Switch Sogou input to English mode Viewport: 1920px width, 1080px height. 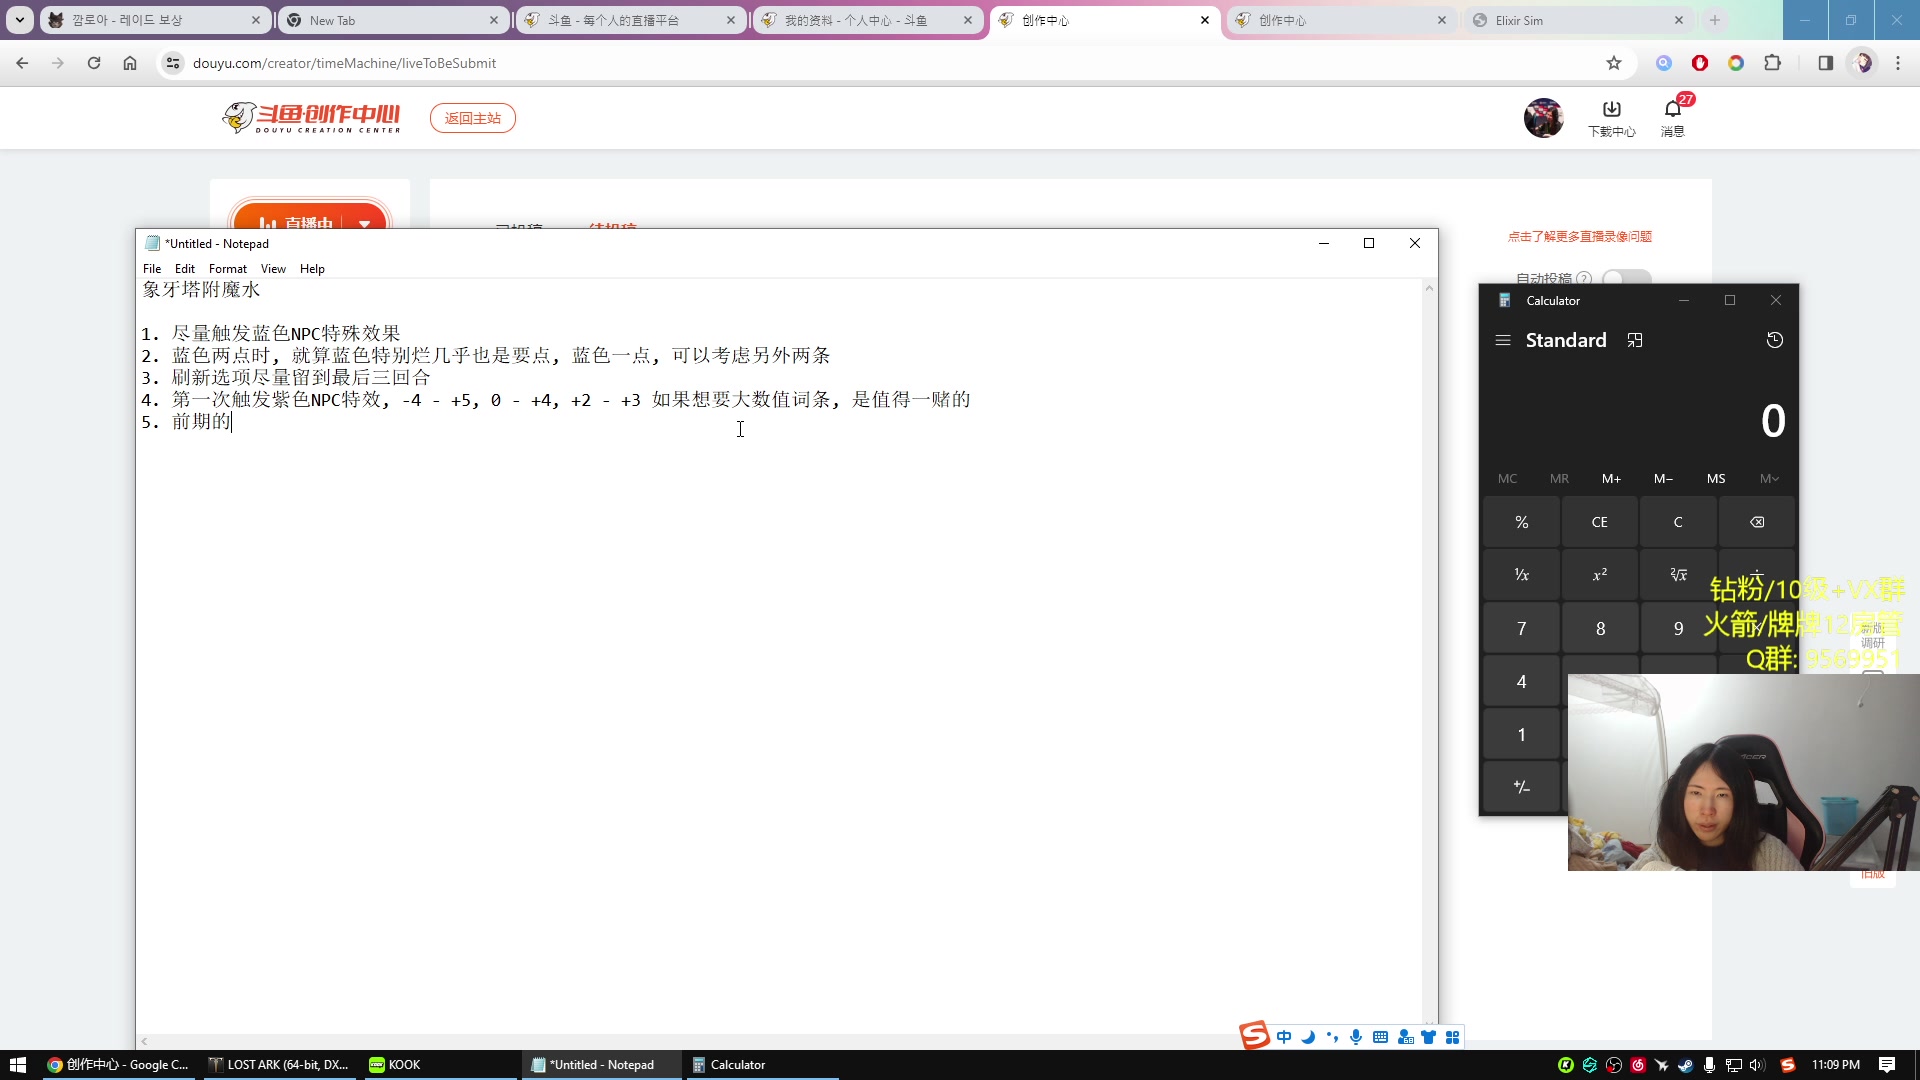[x=1285, y=1037]
